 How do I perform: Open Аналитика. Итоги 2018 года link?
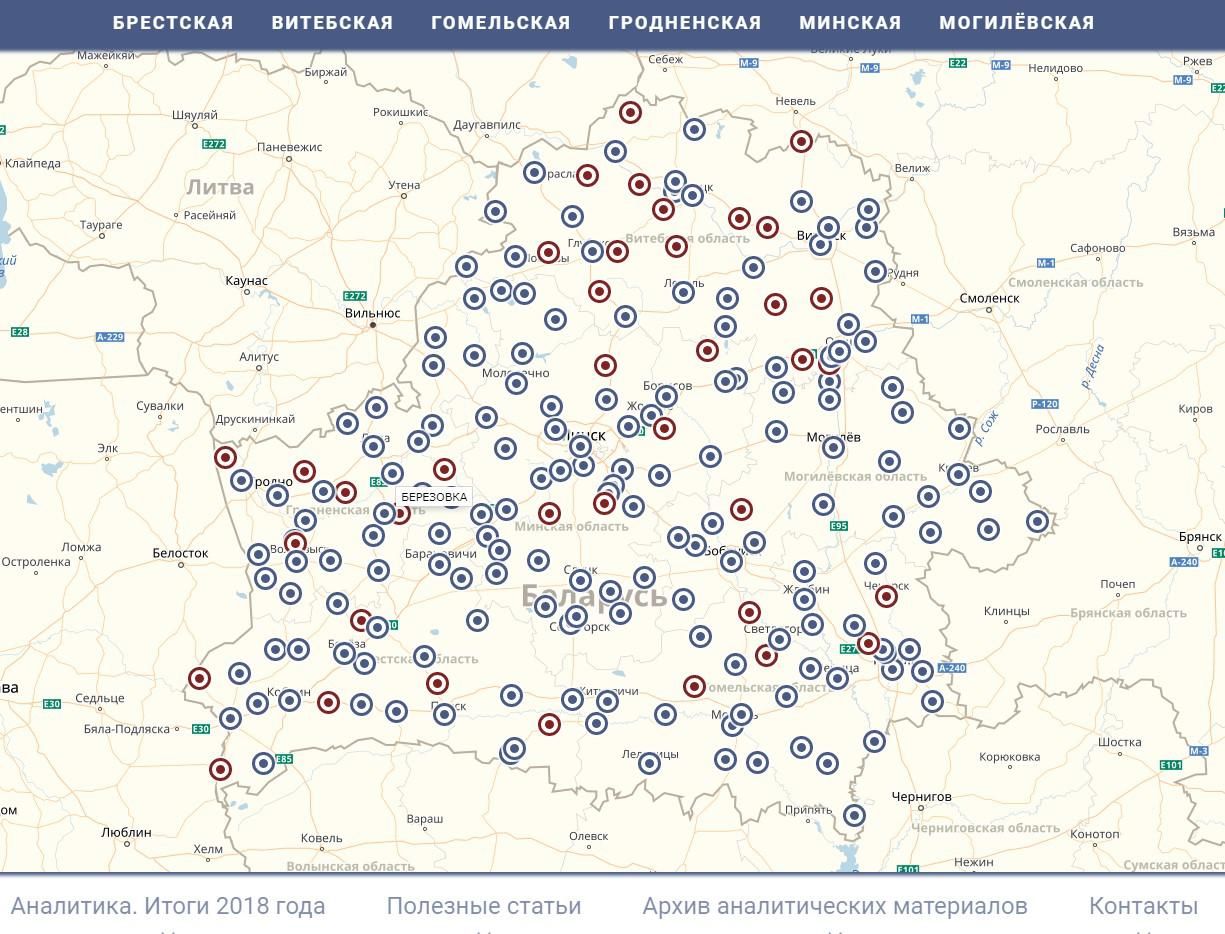(x=168, y=906)
